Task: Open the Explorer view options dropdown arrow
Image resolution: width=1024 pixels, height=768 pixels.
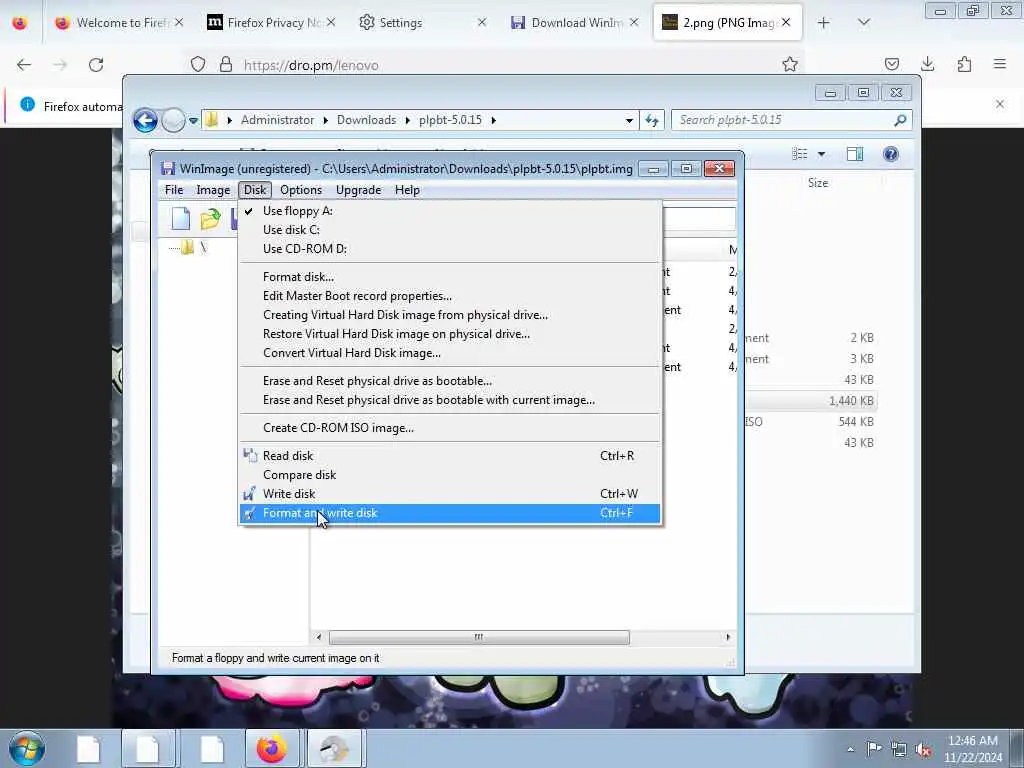Action: [822, 154]
